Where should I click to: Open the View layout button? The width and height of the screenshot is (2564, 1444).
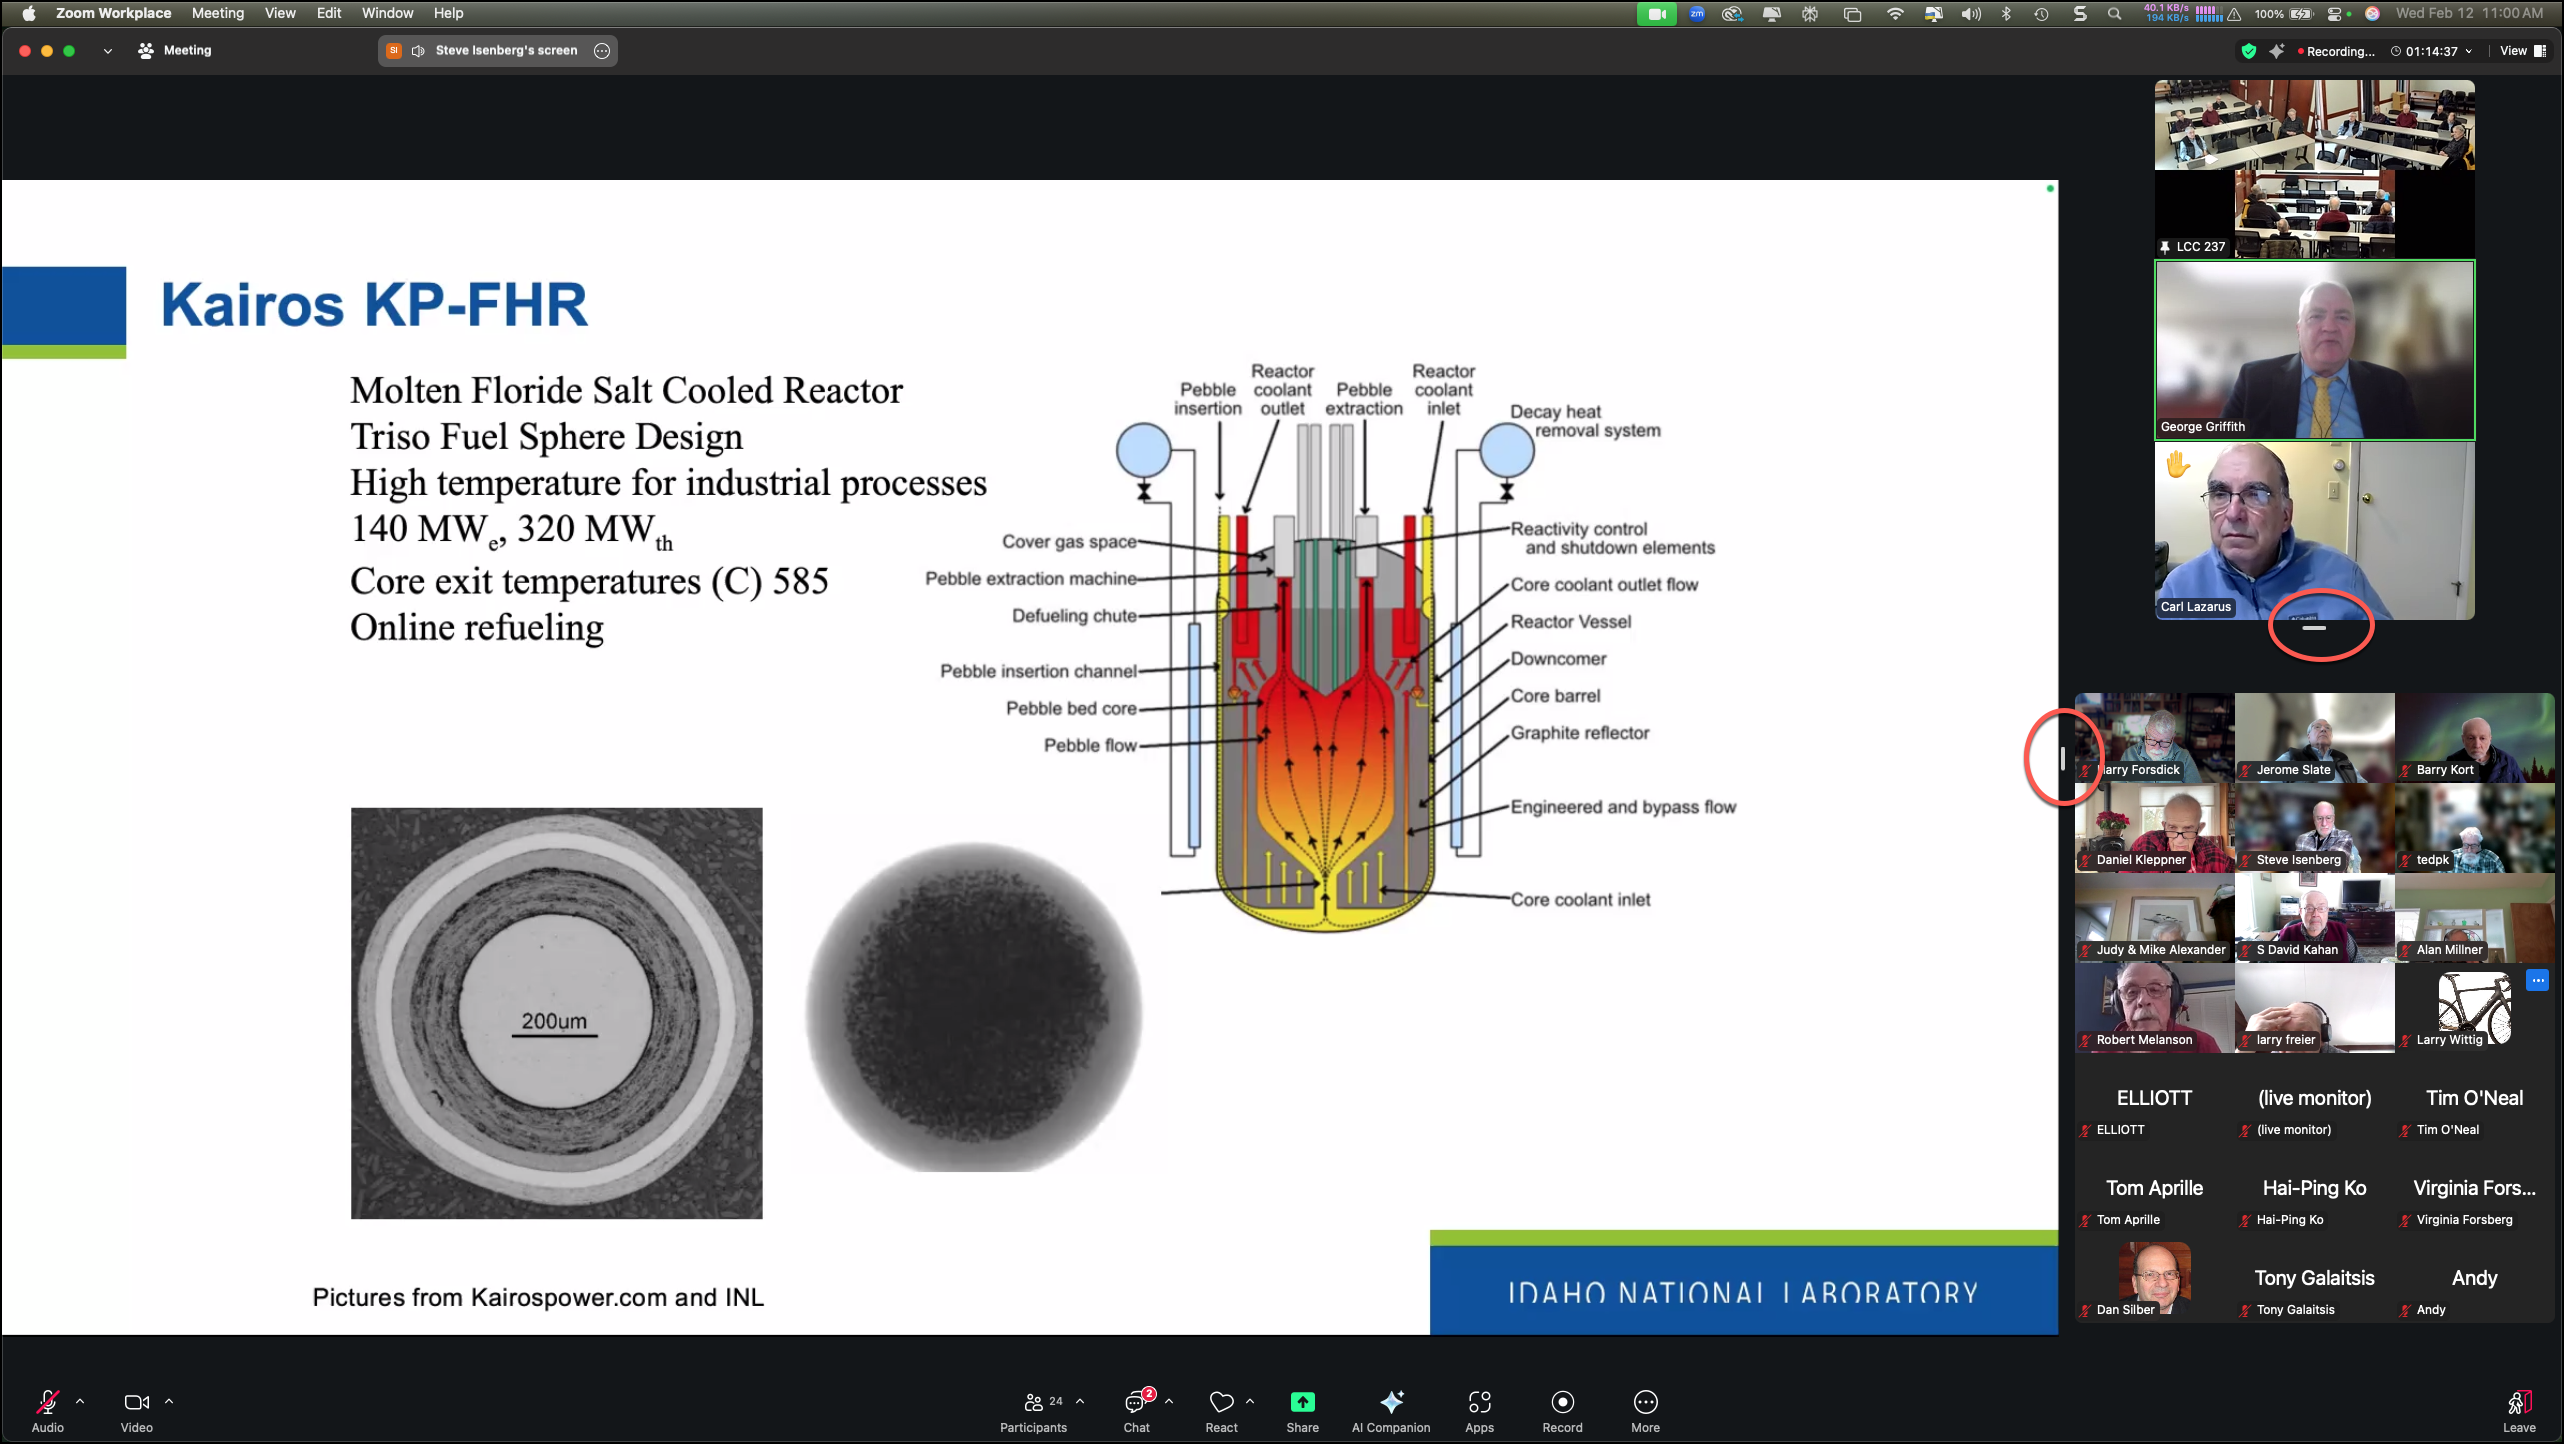pos(2523,51)
